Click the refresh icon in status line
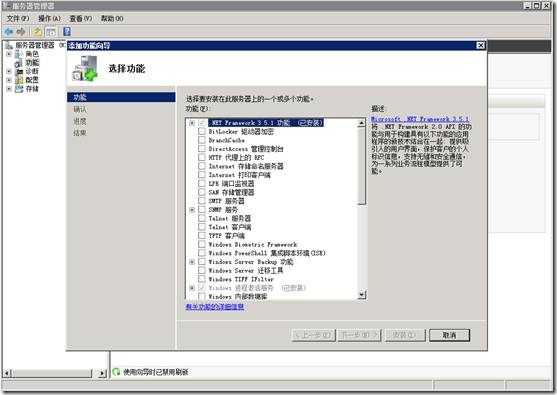This screenshot has width=557, height=395. point(116,372)
